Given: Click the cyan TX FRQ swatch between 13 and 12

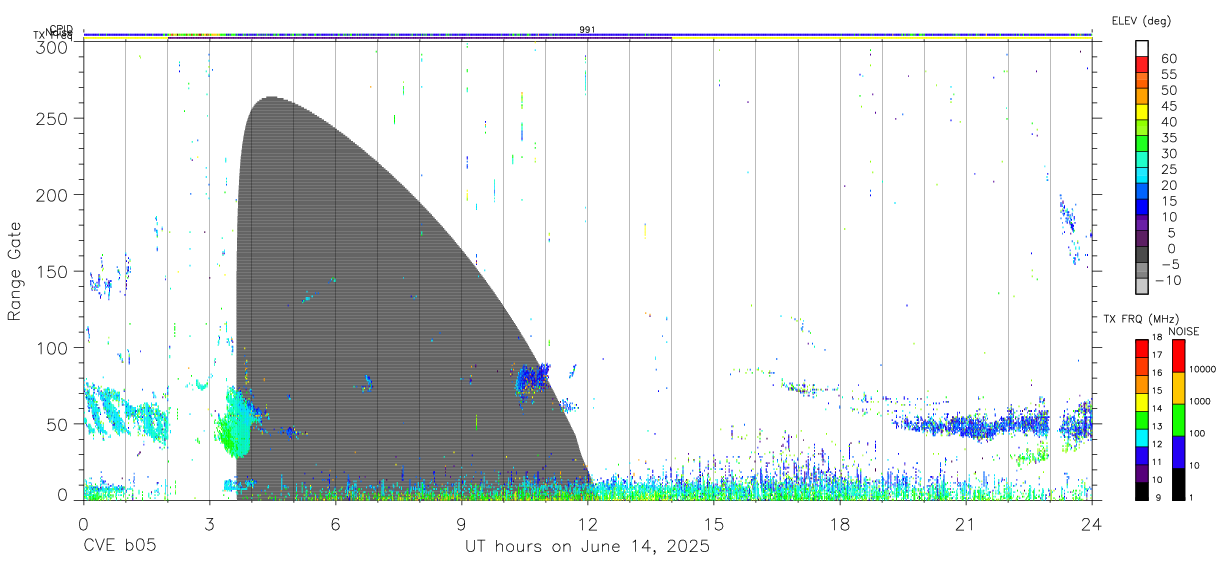Looking at the screenshot, I should click(x=1142, y=437).
